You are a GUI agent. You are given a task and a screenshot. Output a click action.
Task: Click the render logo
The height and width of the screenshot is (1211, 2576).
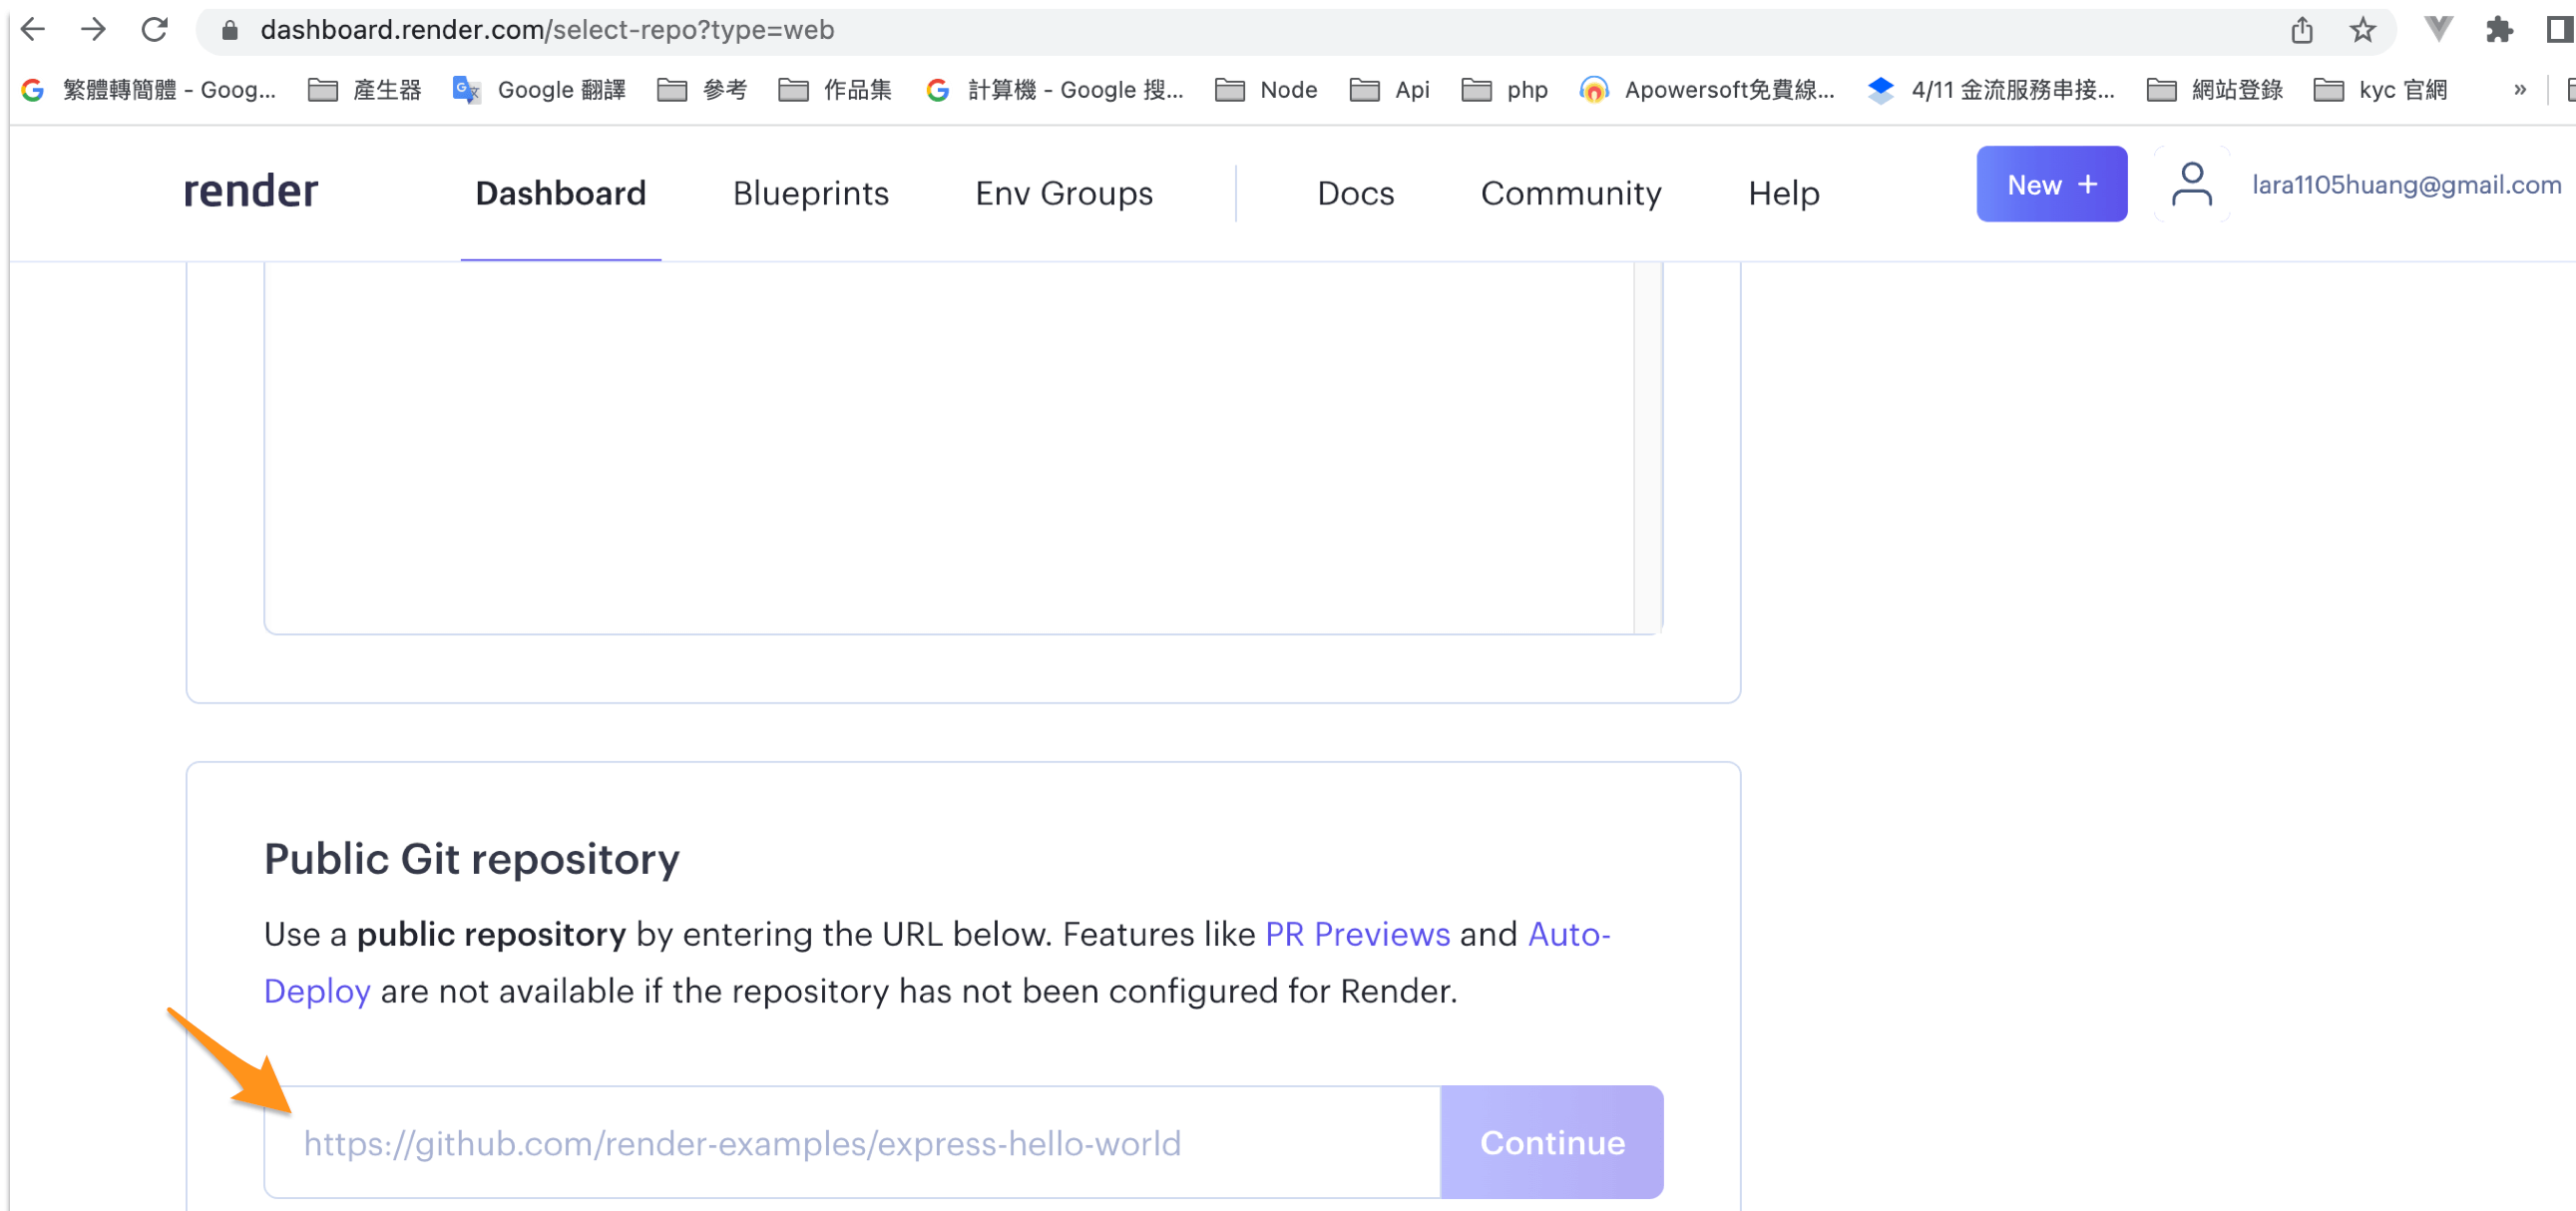click(250, 191)
